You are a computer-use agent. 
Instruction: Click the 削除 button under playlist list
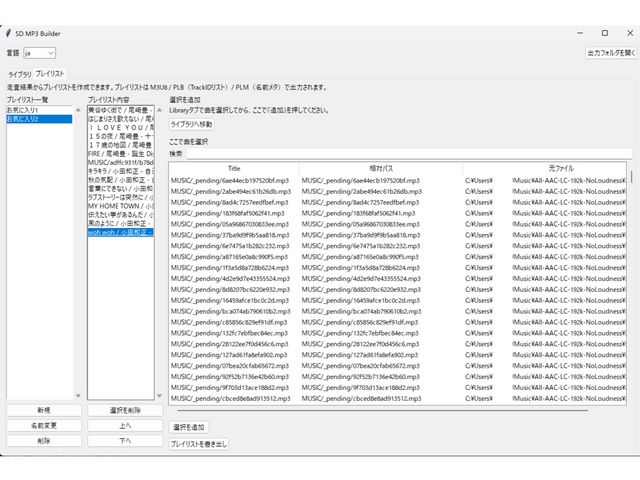(x=43, y=440)
